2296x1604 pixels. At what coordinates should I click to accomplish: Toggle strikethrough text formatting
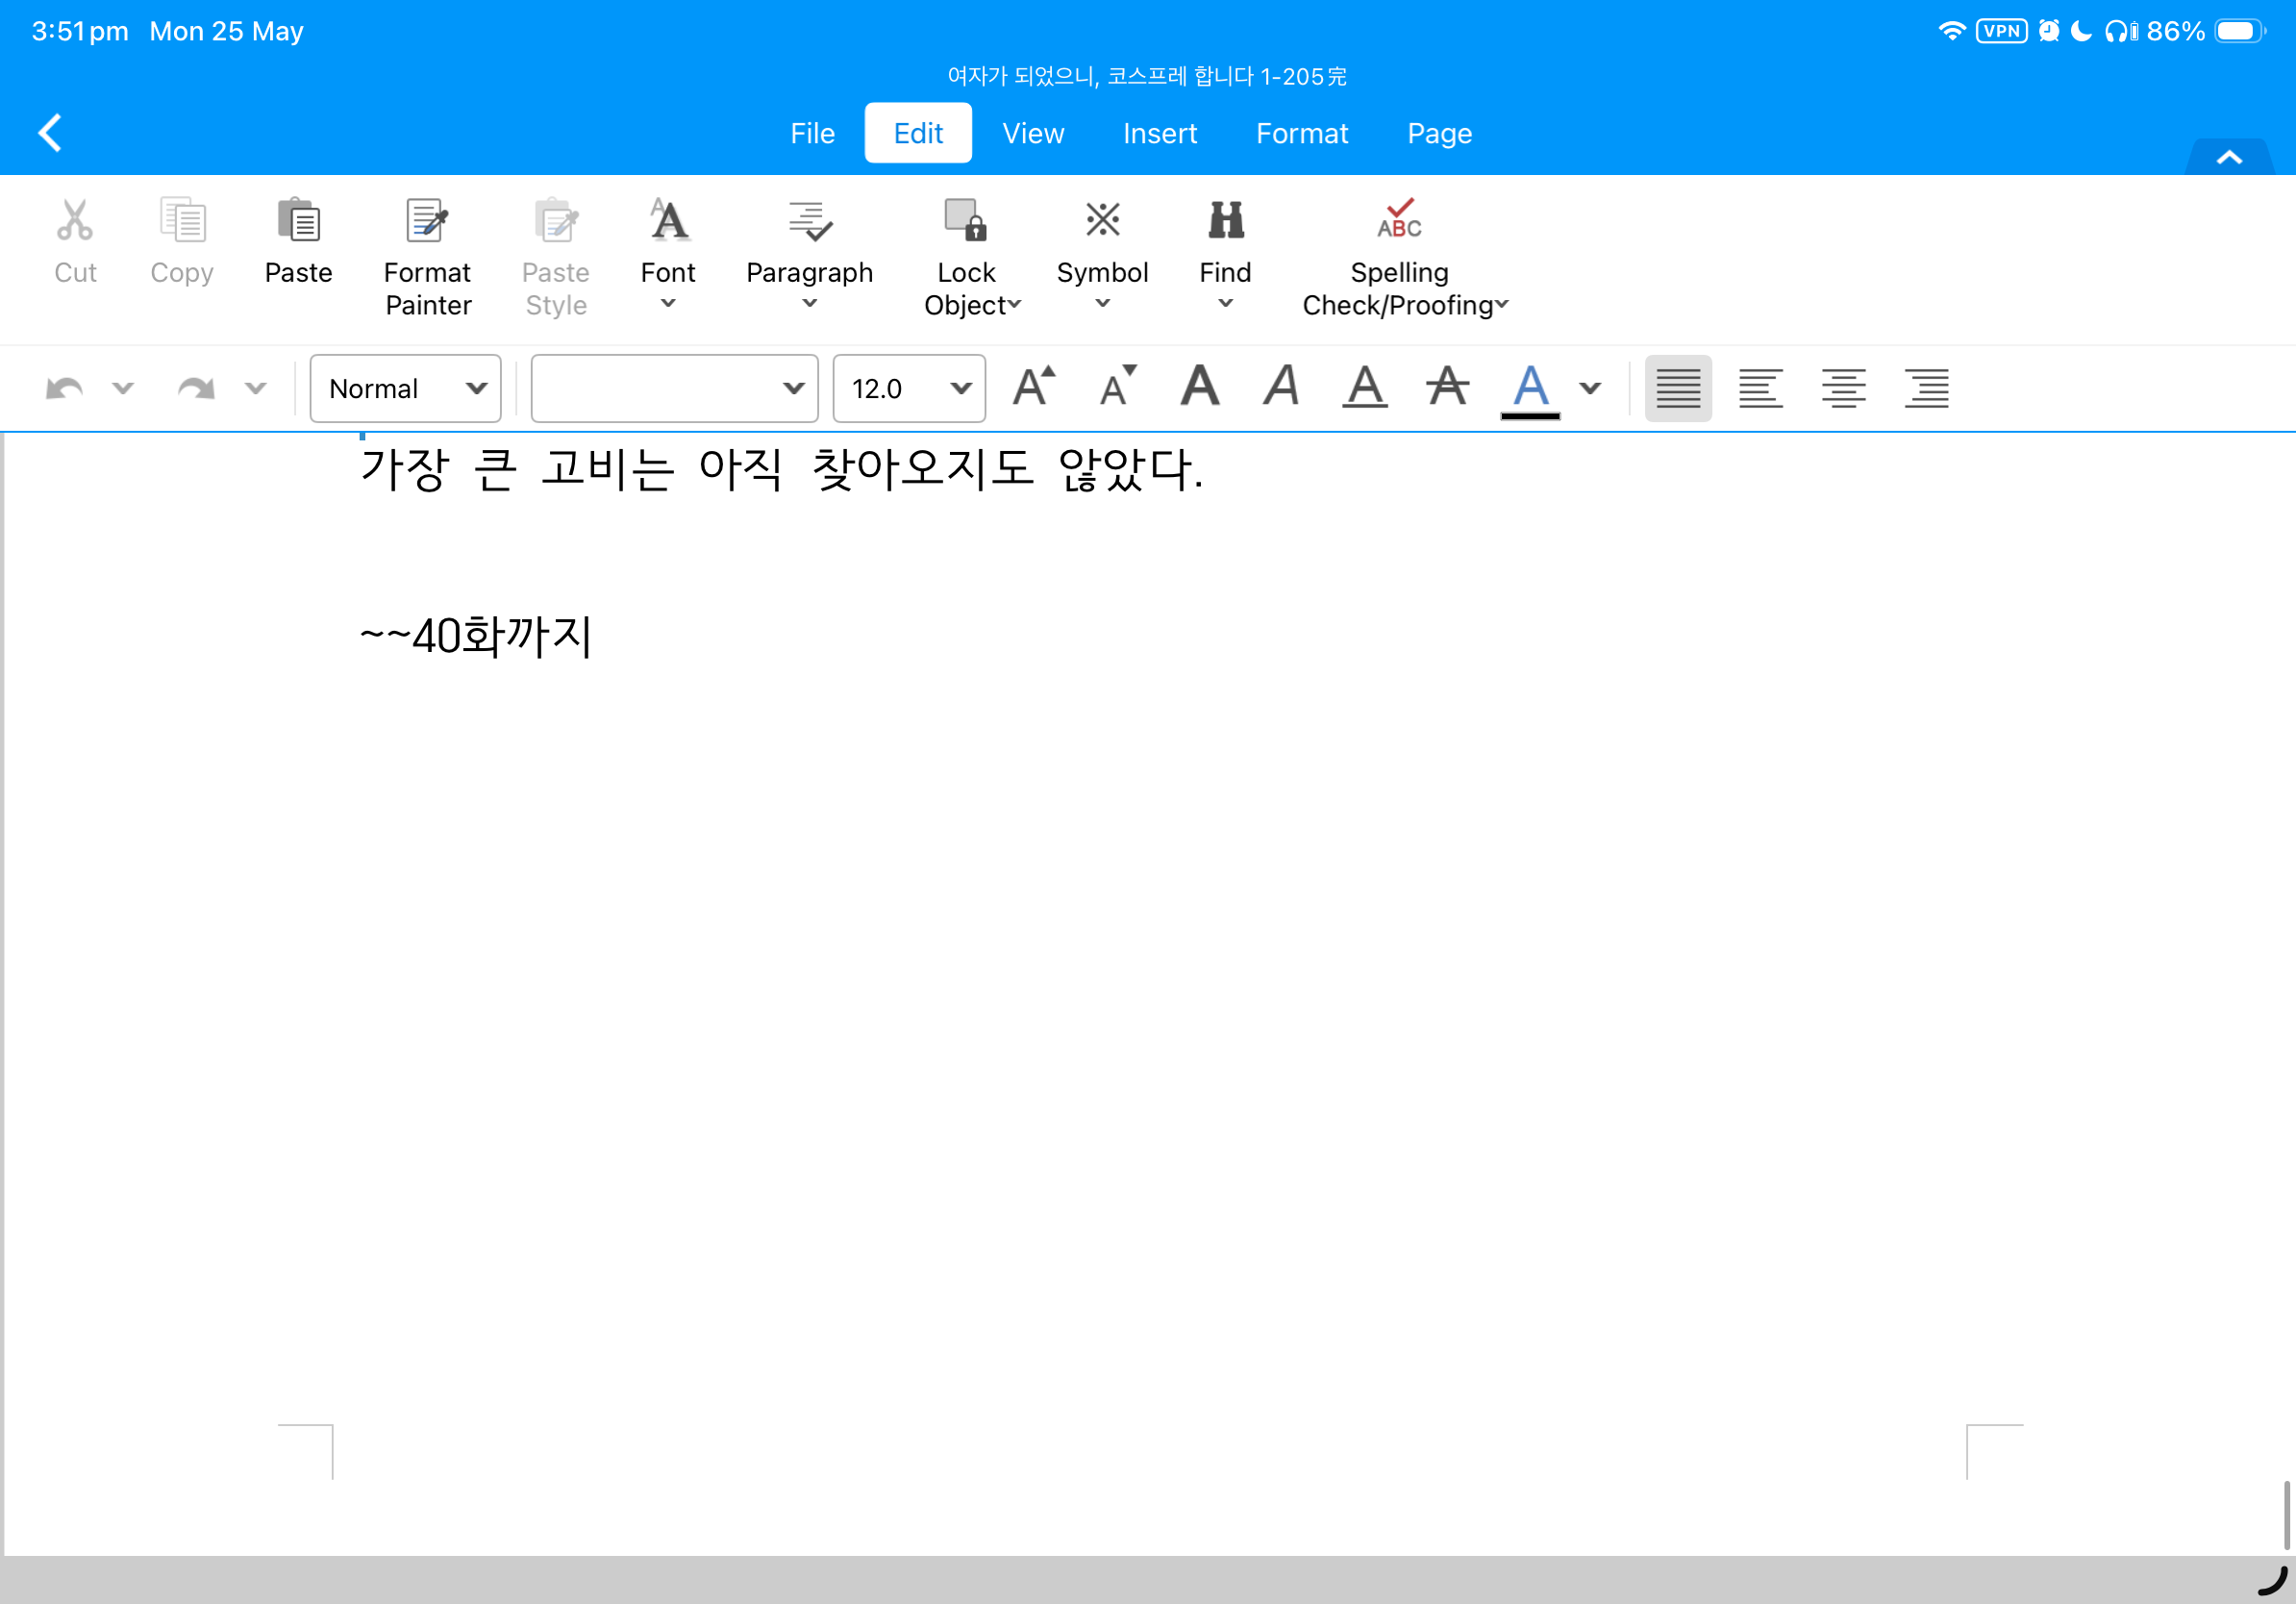[1447, 387]
